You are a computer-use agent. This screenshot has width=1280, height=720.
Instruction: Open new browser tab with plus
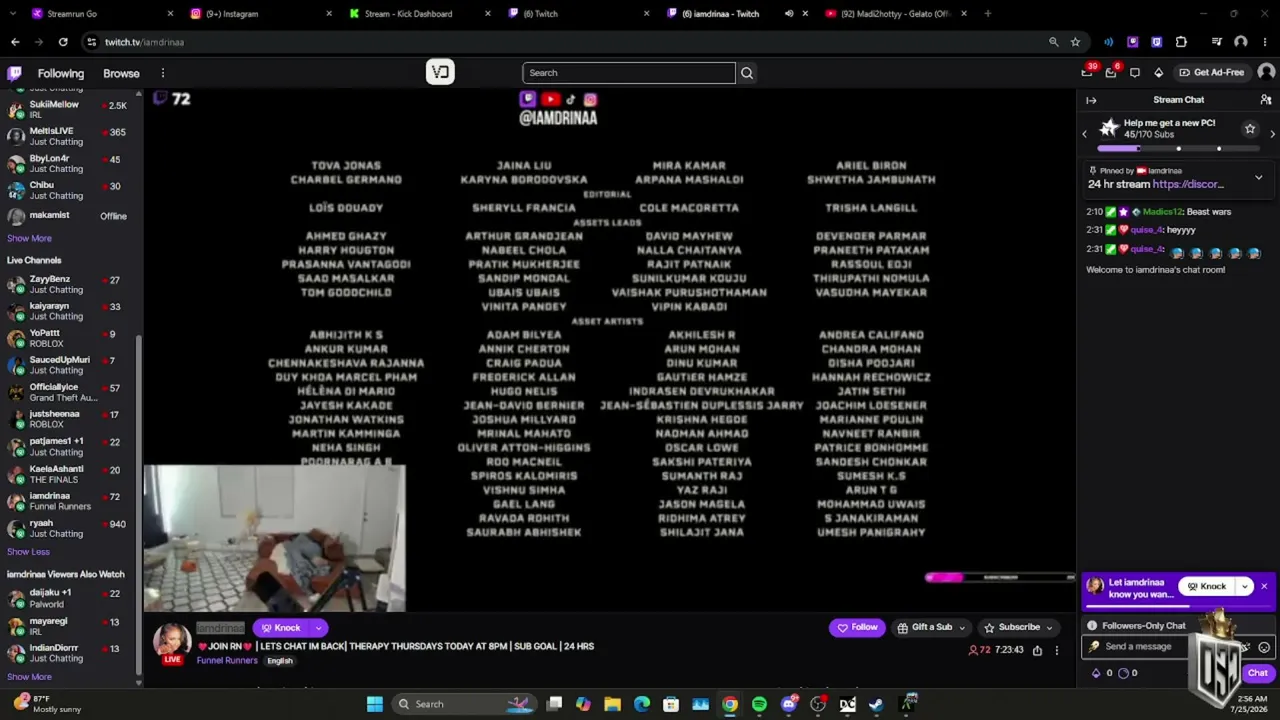(x=987, y=14)
